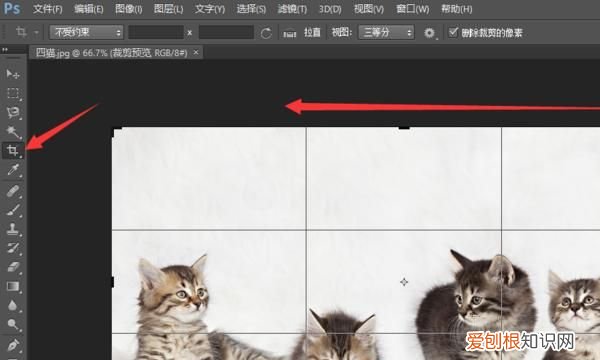Open the 视图(V) menu
This screenshot has width=600, height=360.
[x=369, y=9]
